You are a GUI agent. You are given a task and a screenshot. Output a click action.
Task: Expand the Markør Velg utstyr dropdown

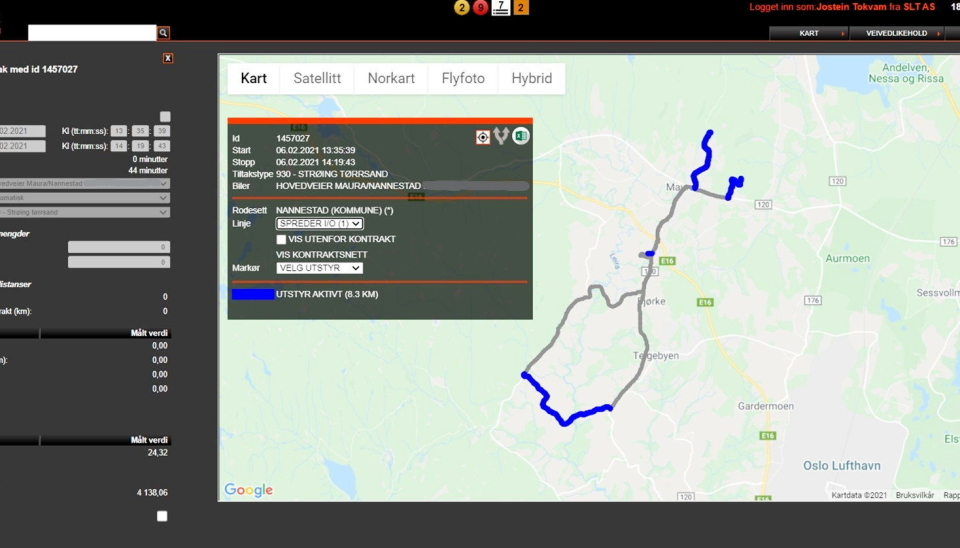click(319, 268)
